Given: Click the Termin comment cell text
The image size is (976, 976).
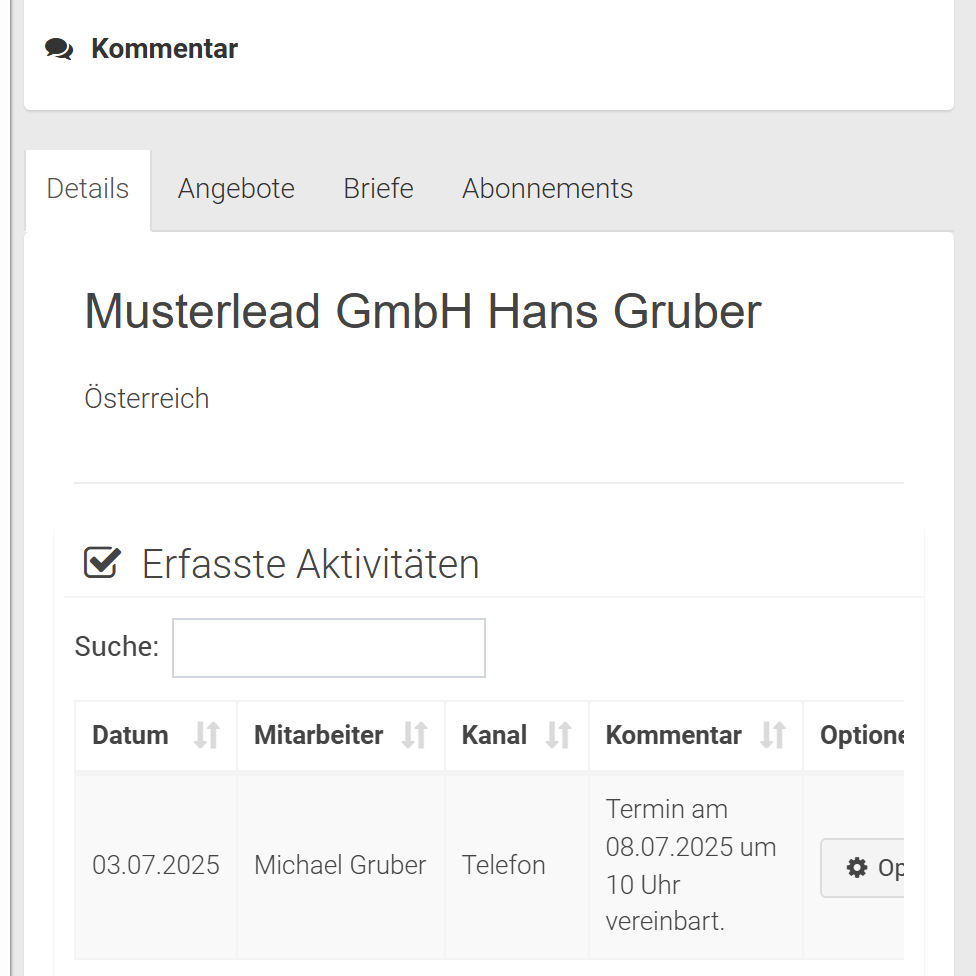Looking at the screenshot, I should click(x=691, y=865).
